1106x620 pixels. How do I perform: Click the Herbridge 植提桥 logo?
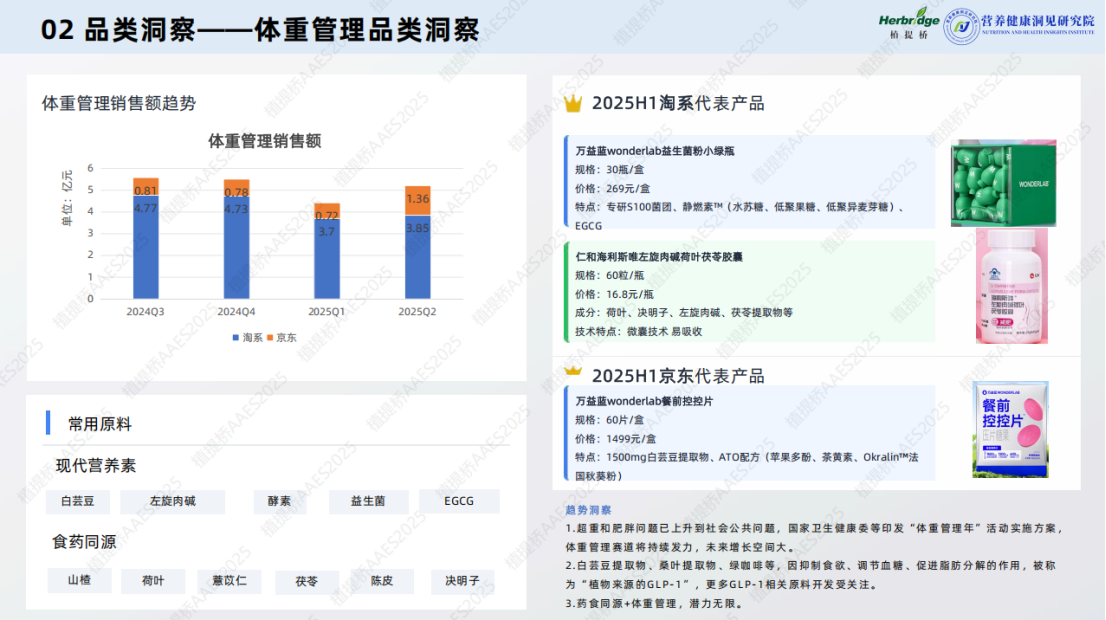point(908,22)
